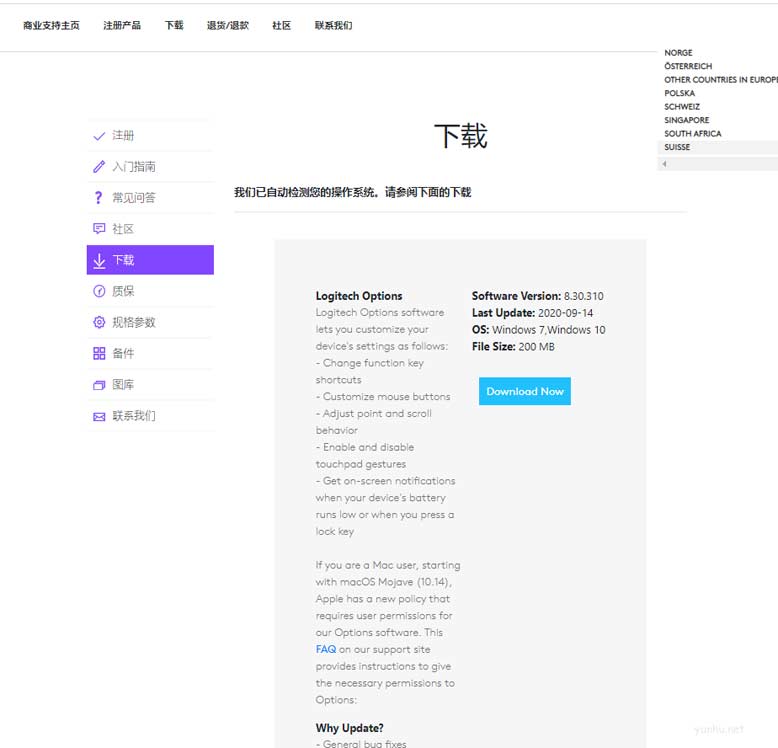
Task: Click the Download Now button
Action: tap(524, 391)
